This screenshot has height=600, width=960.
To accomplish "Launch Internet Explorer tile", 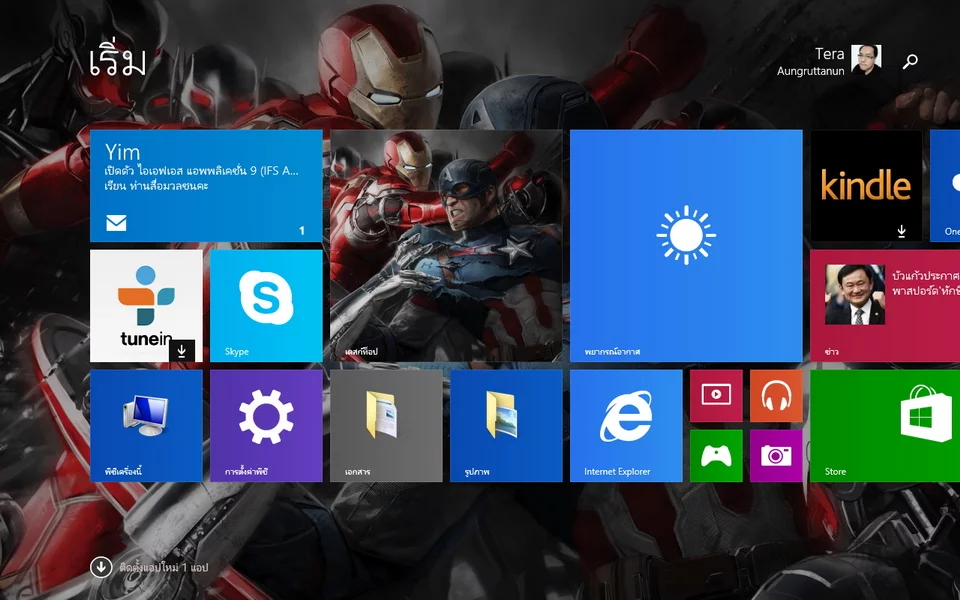I will coord(626,426).
